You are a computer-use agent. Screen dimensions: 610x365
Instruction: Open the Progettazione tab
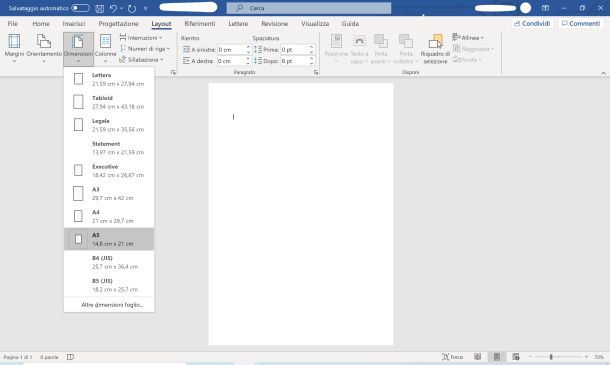(x=118, y=24)
